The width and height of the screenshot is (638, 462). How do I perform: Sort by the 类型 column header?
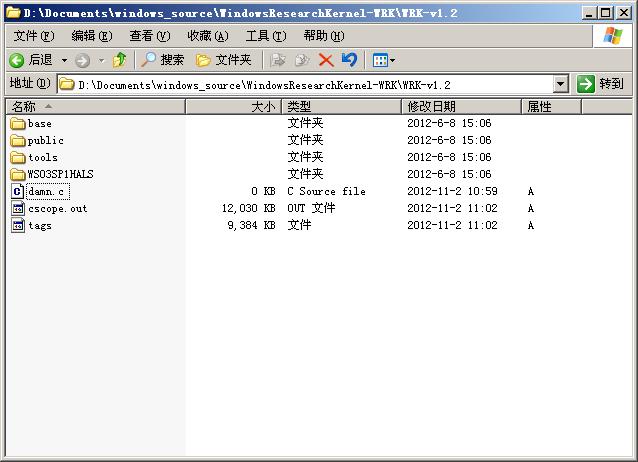pos(341,107)
